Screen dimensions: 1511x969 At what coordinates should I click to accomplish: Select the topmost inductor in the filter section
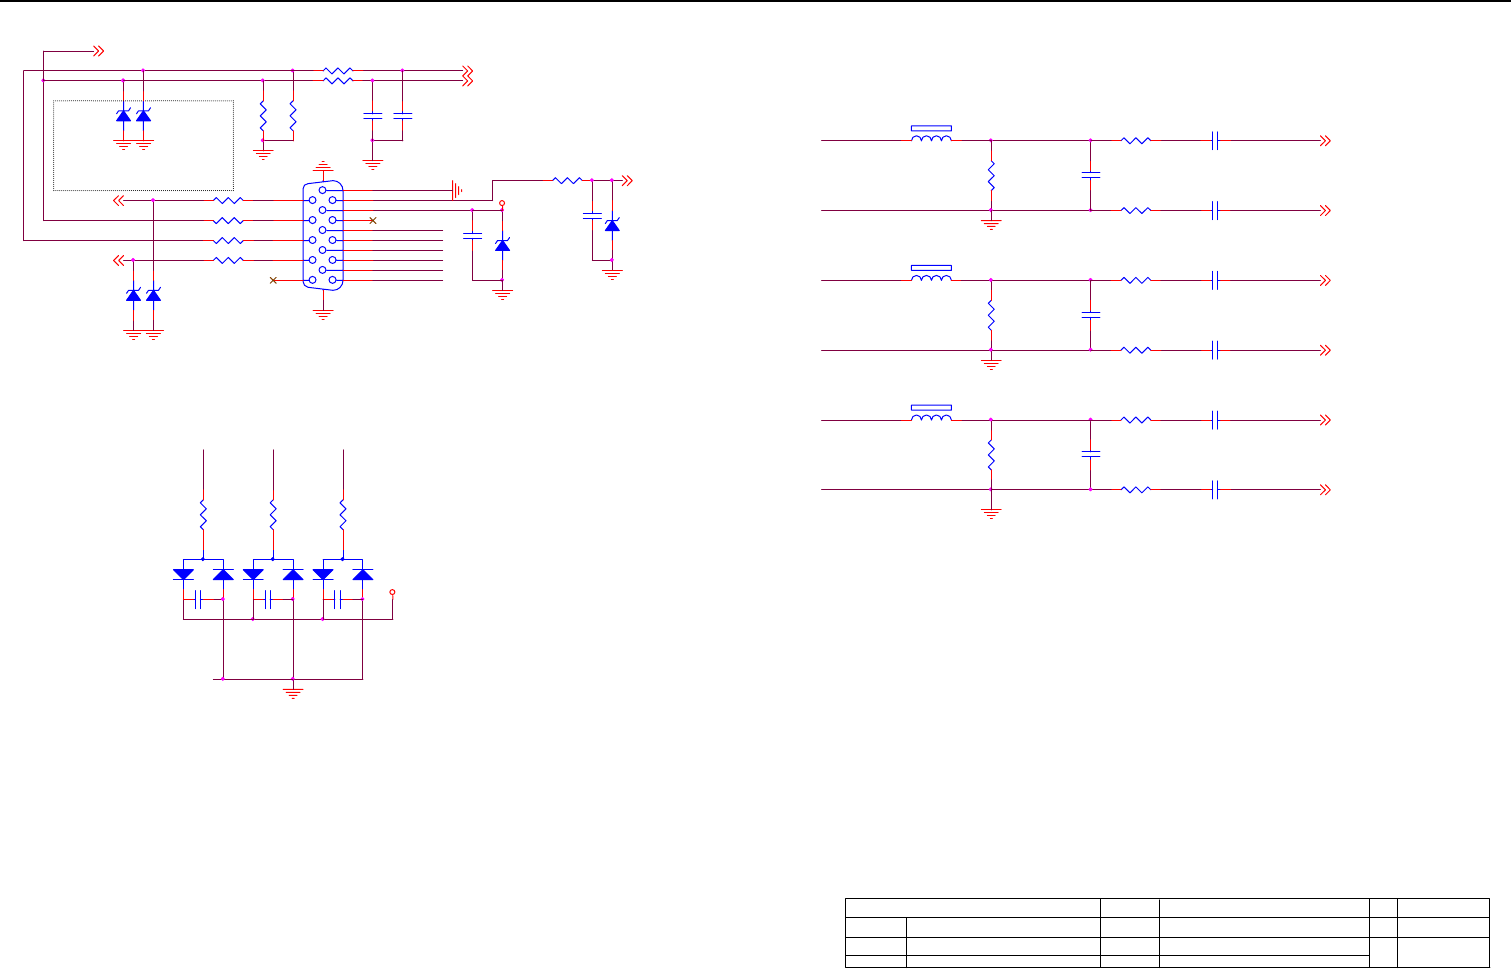point(931,135)
